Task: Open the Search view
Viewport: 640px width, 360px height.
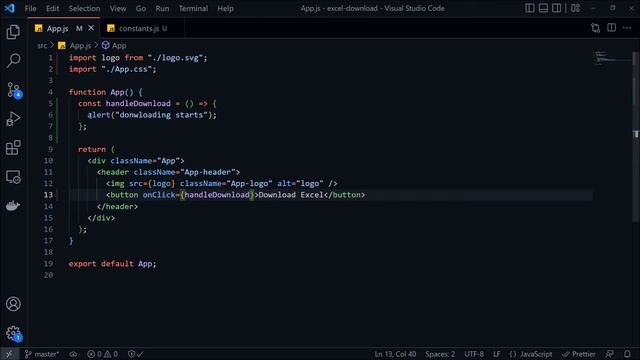Action: [x=13, y=60]
